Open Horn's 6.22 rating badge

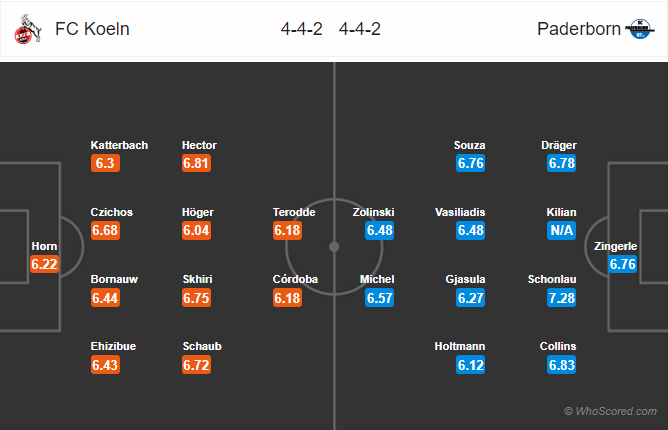[44, 264]
